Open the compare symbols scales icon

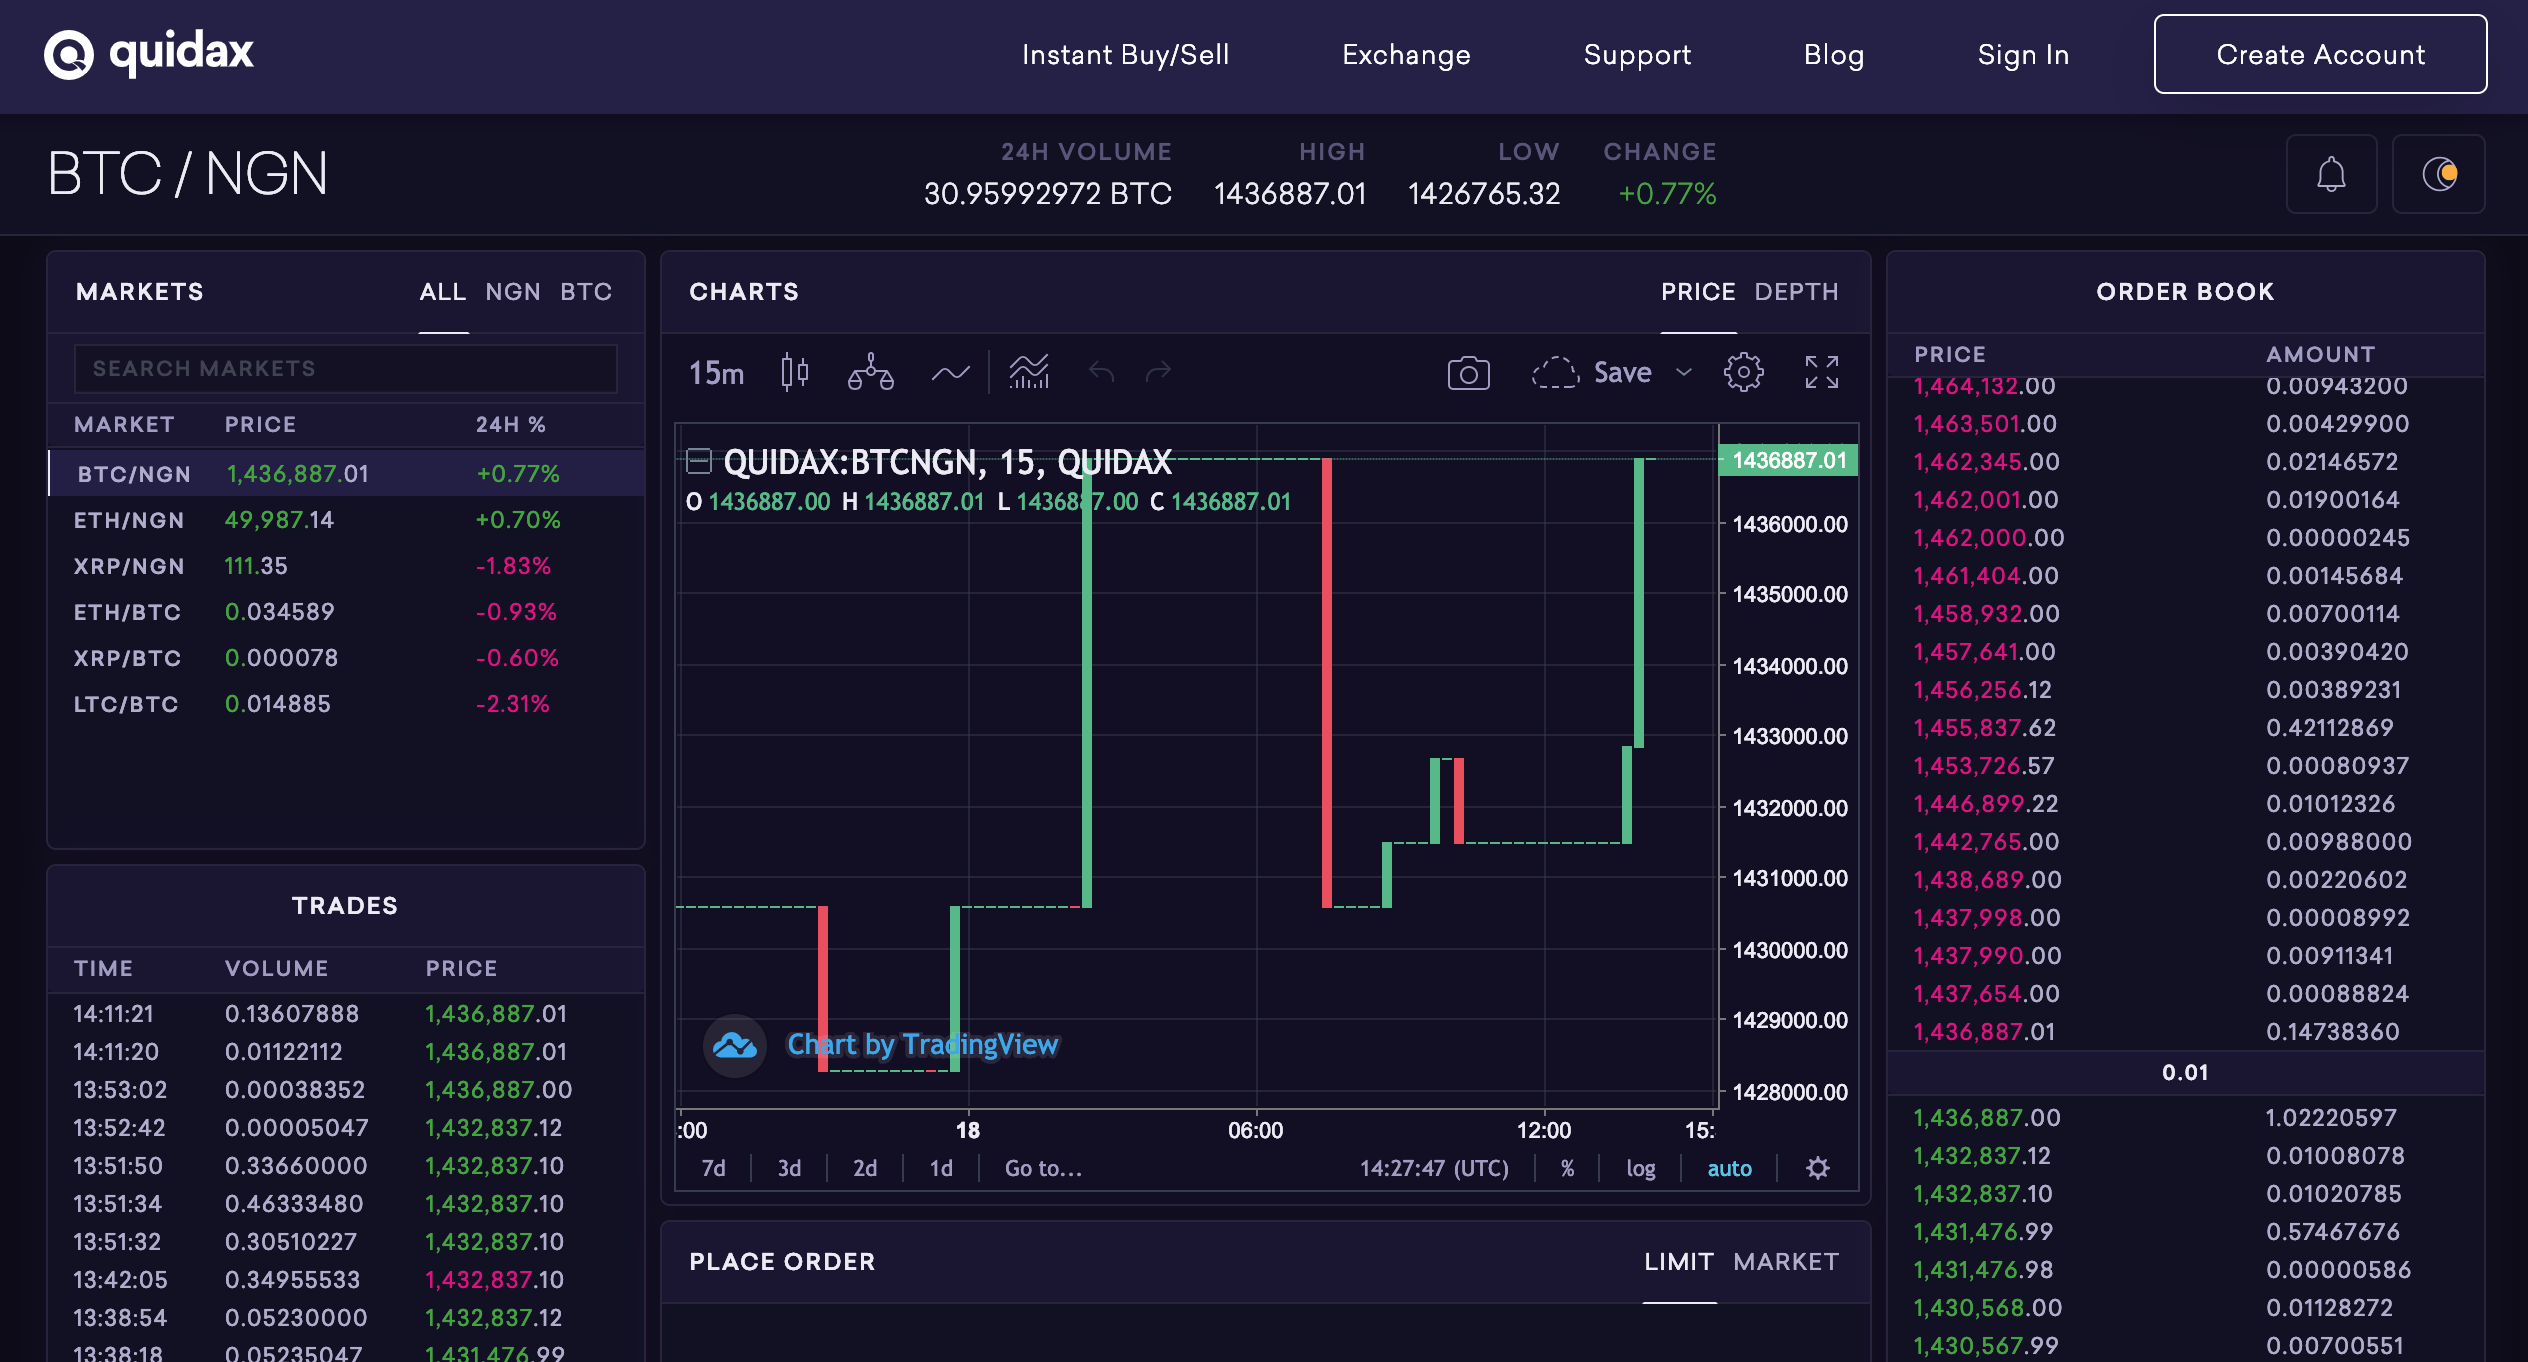[x=870, y=372]
